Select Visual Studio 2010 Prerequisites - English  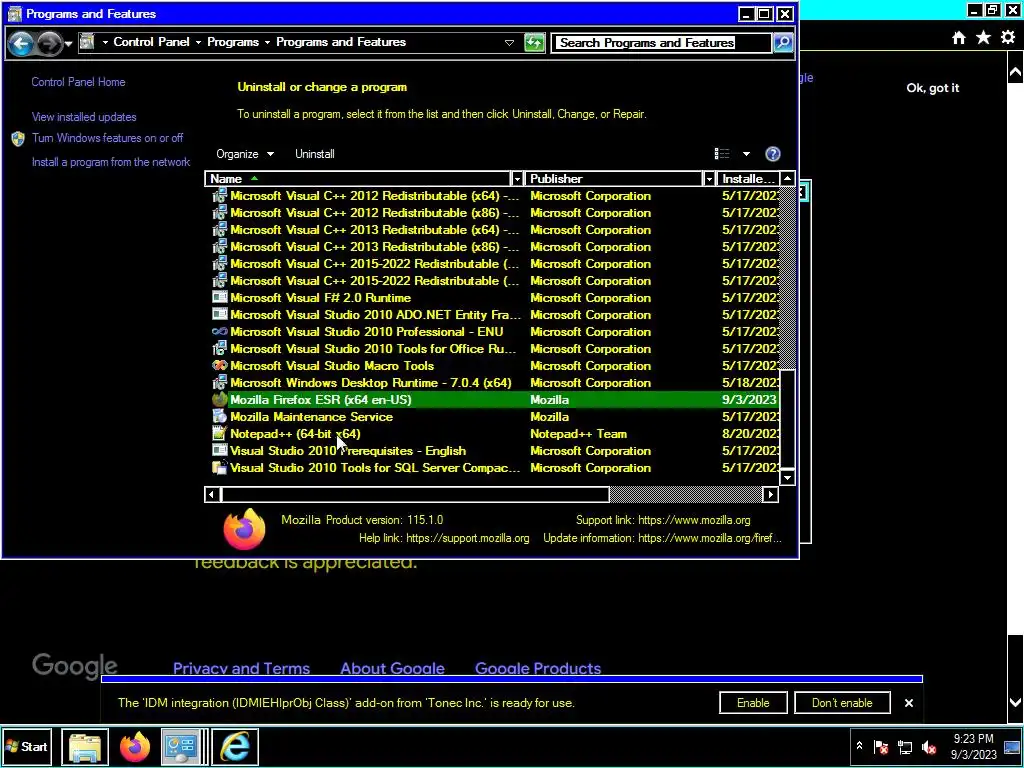point(495,451)
